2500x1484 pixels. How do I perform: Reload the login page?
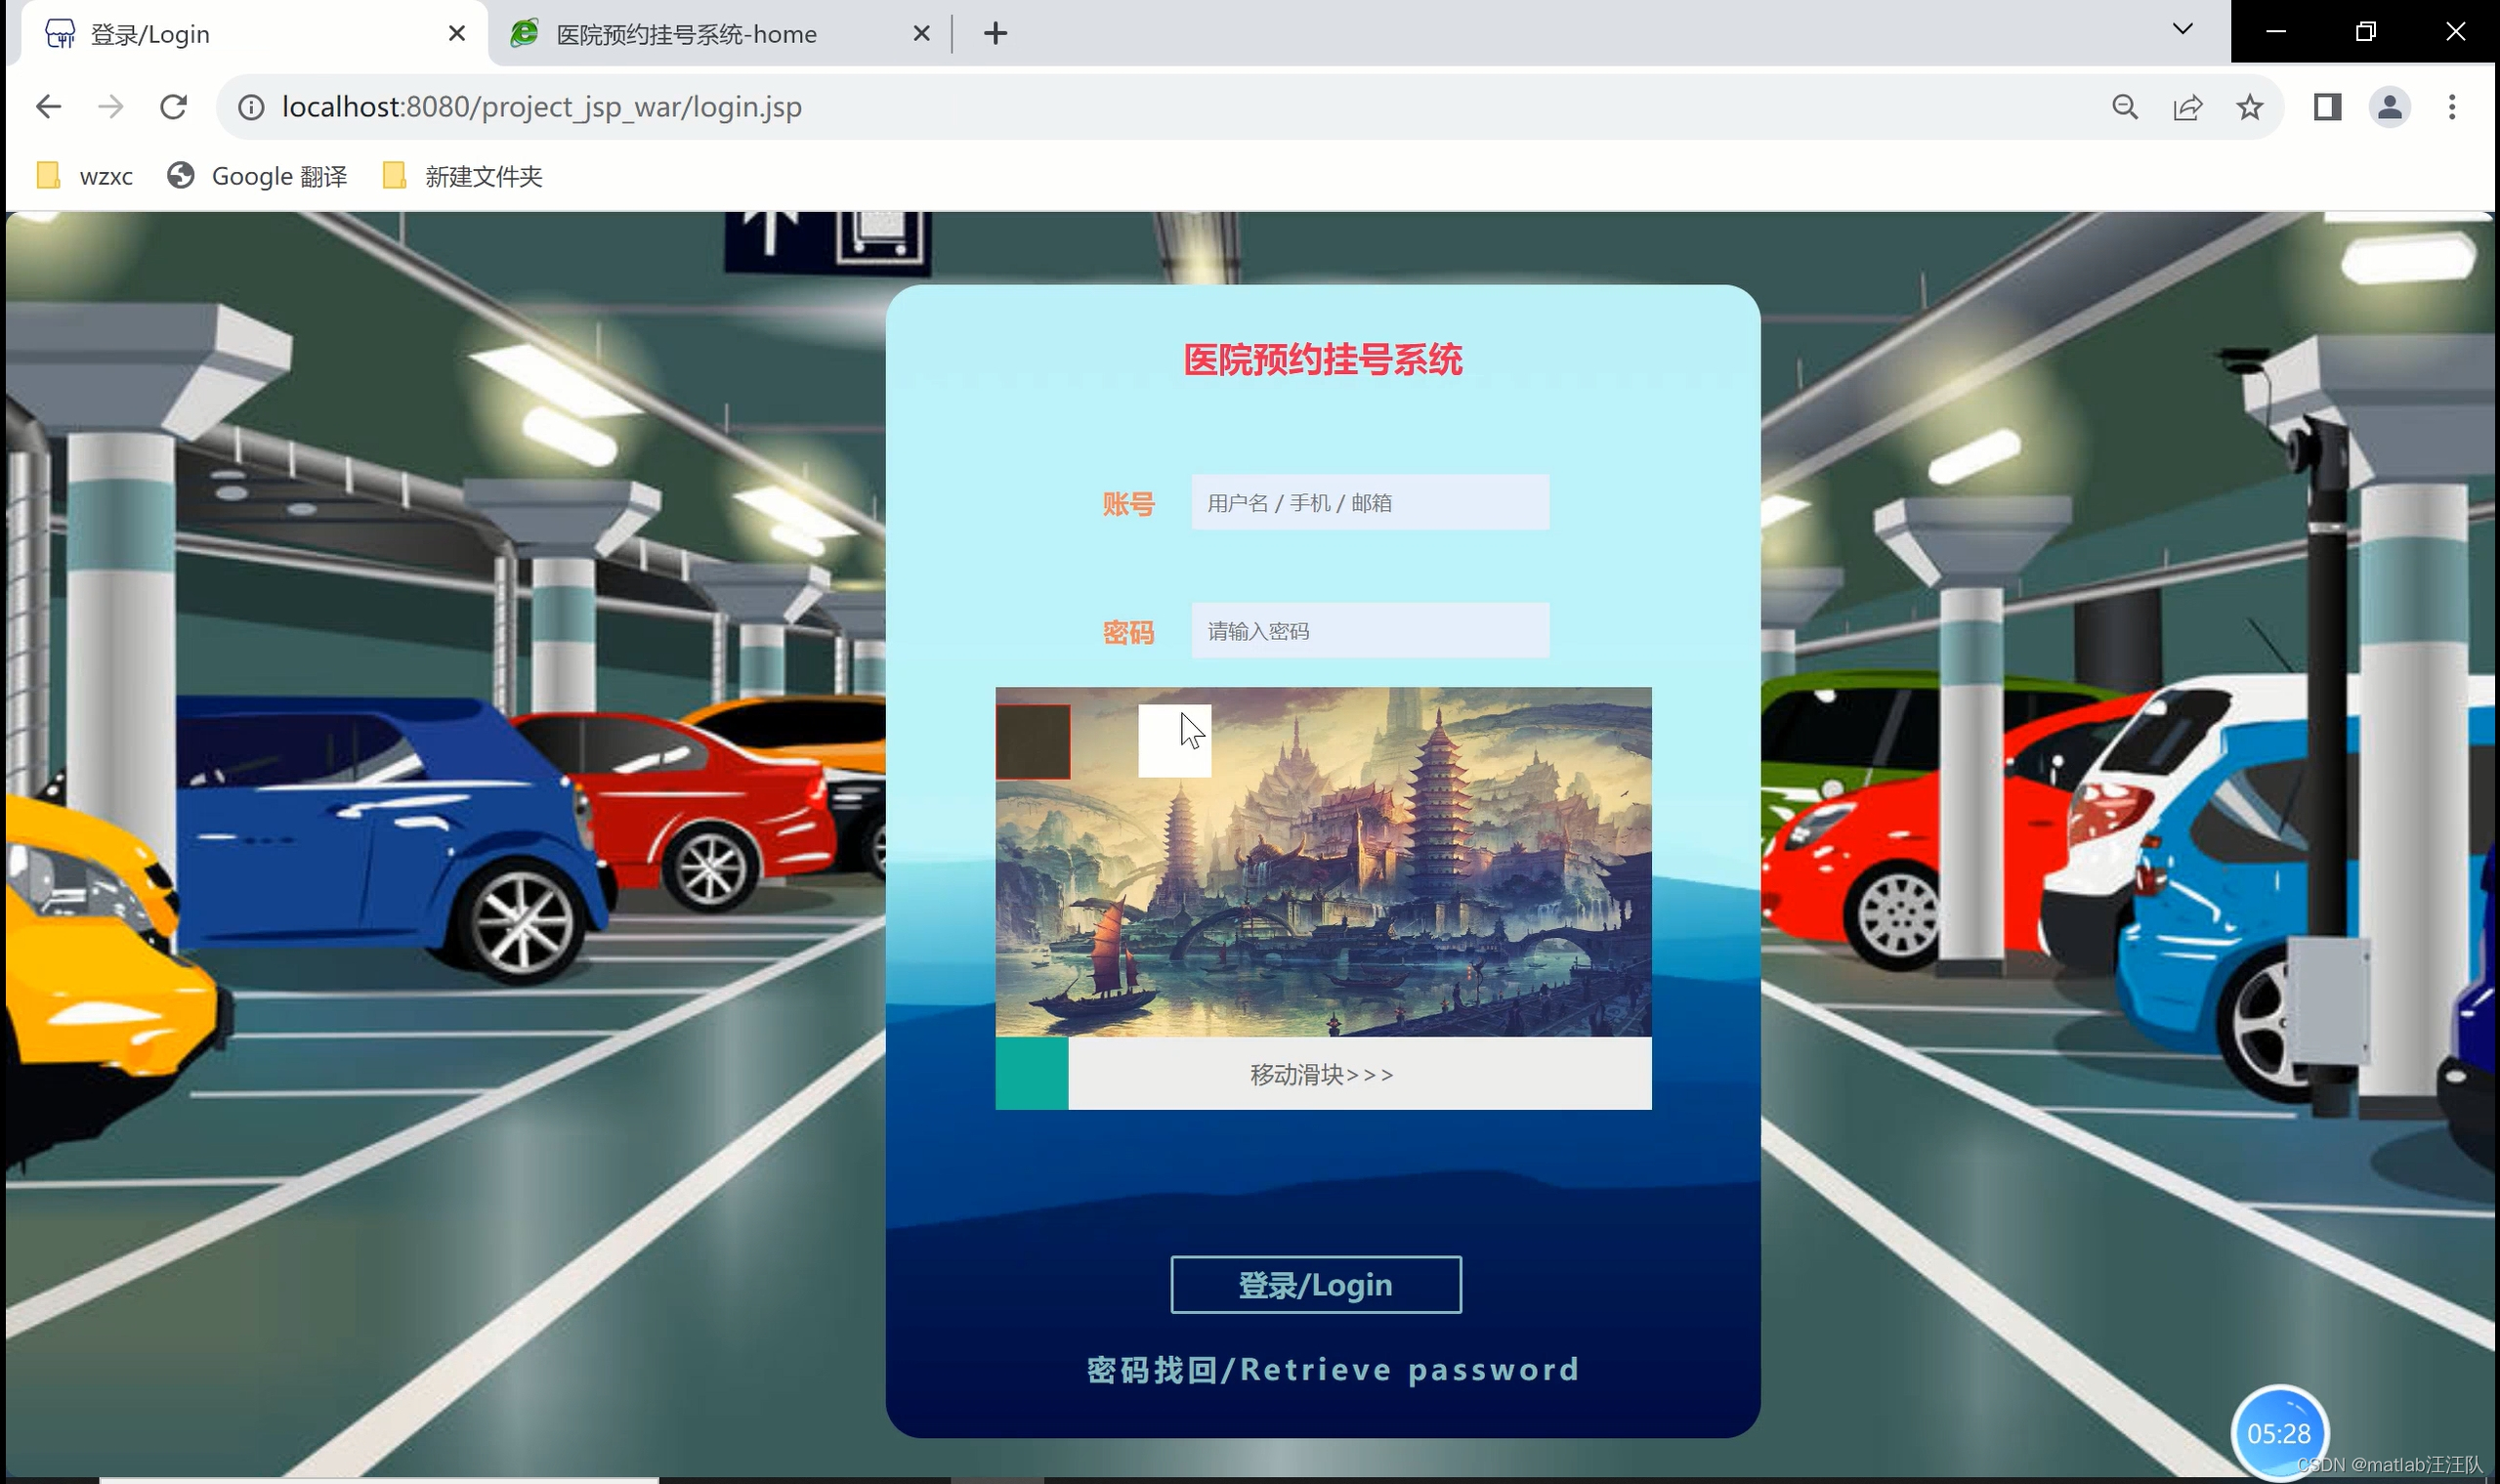pyautogui.click(x=174, y=107)
